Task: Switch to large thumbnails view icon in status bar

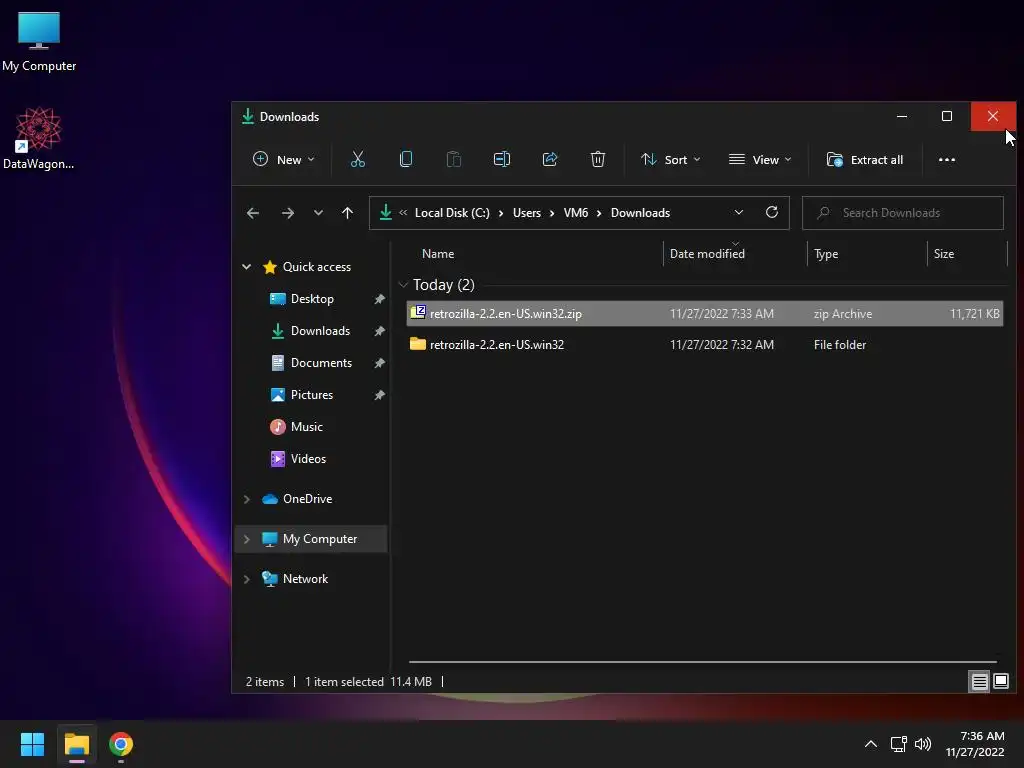Action: point(1001,682)
